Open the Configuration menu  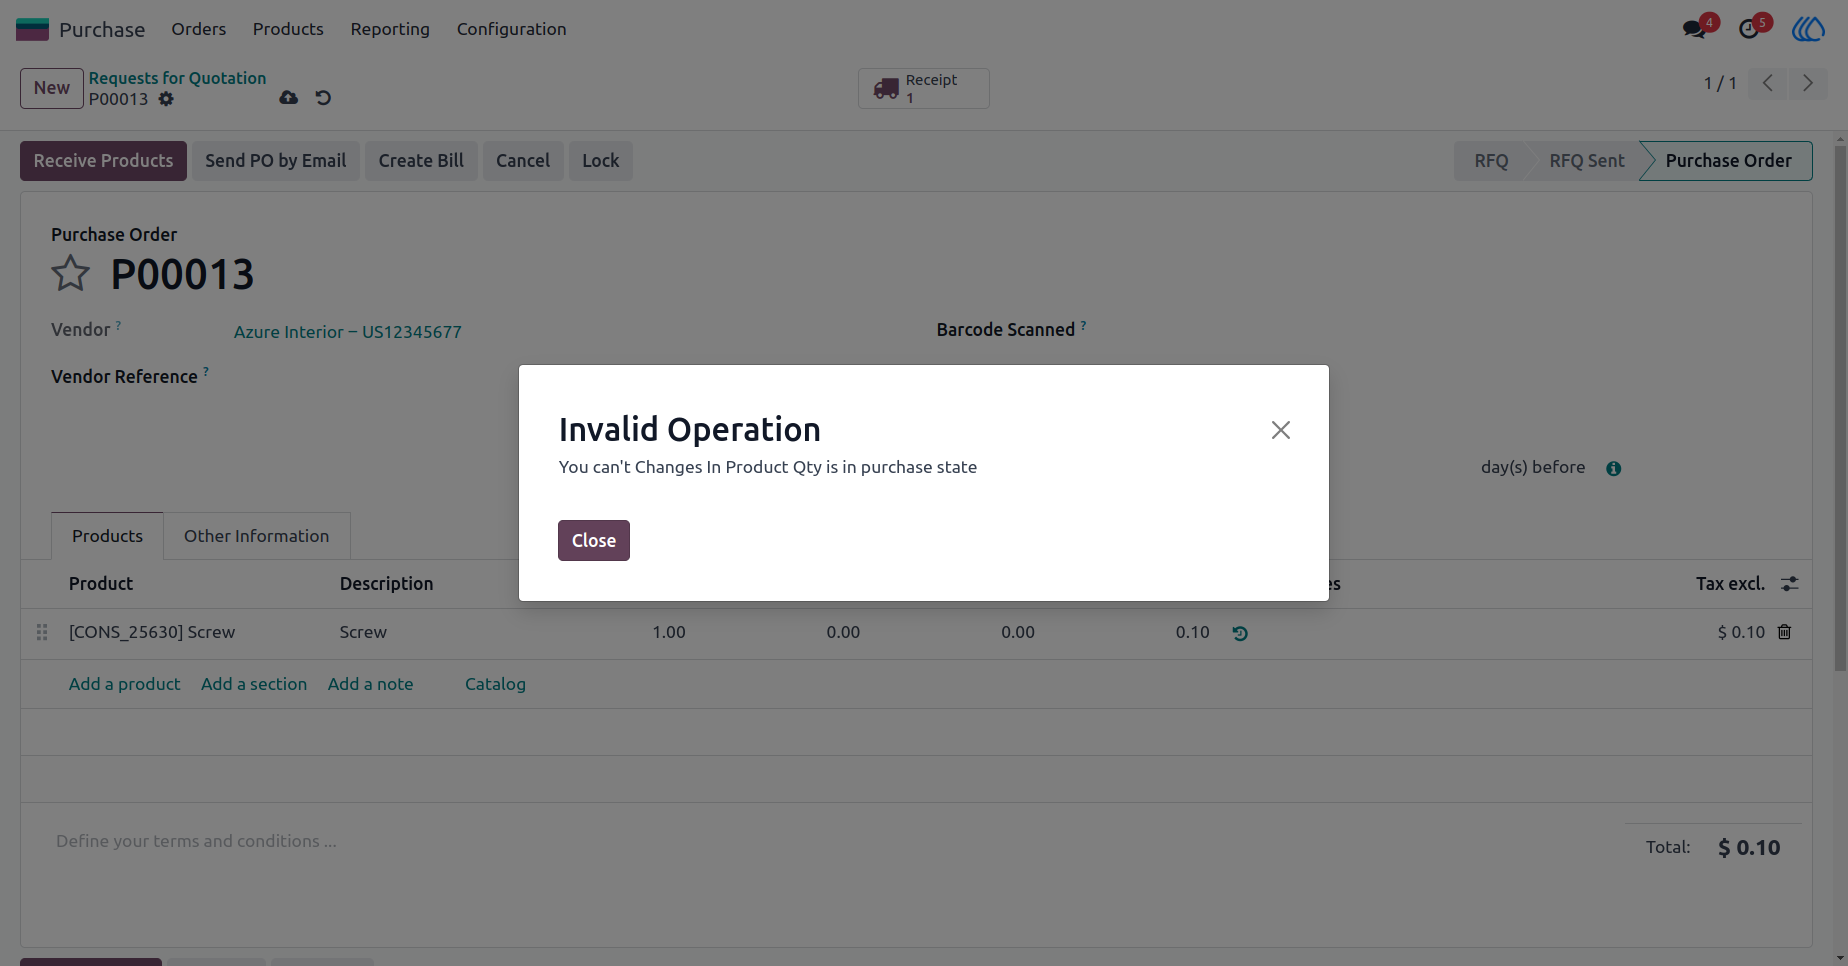pyautogui.click(x=512, y=29)
